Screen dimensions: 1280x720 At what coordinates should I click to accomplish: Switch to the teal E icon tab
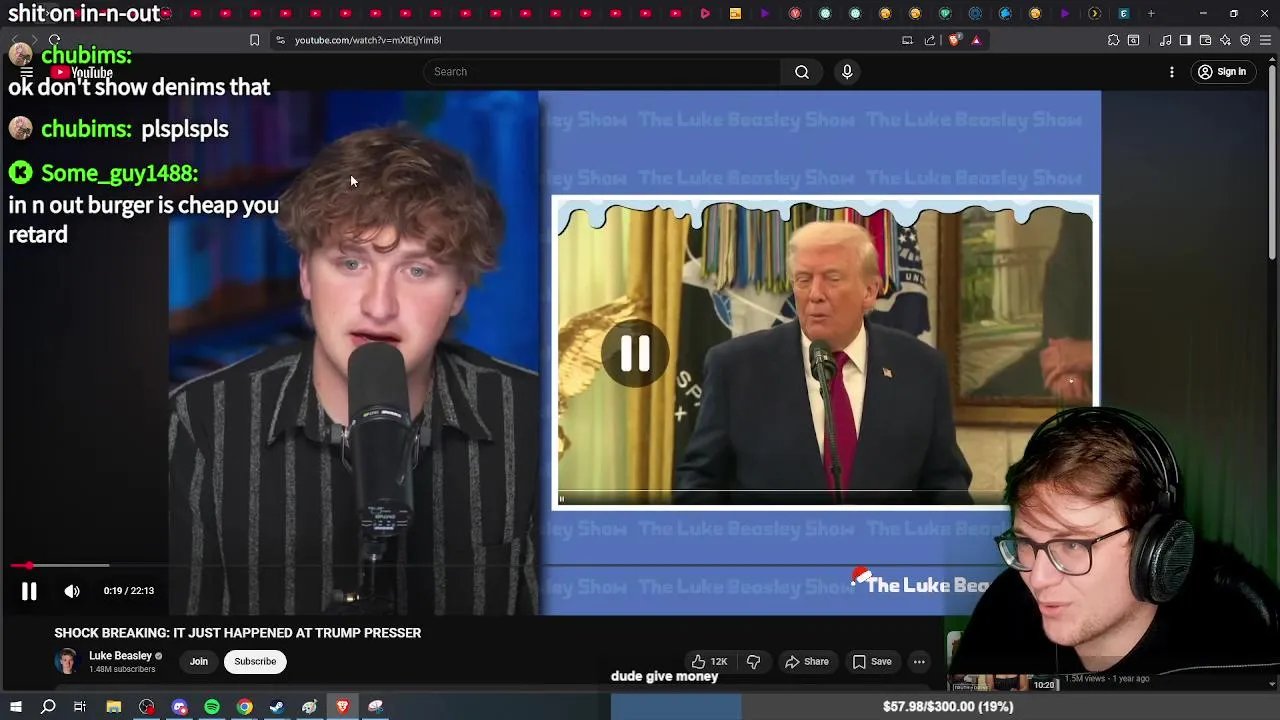pos(1124,14)
